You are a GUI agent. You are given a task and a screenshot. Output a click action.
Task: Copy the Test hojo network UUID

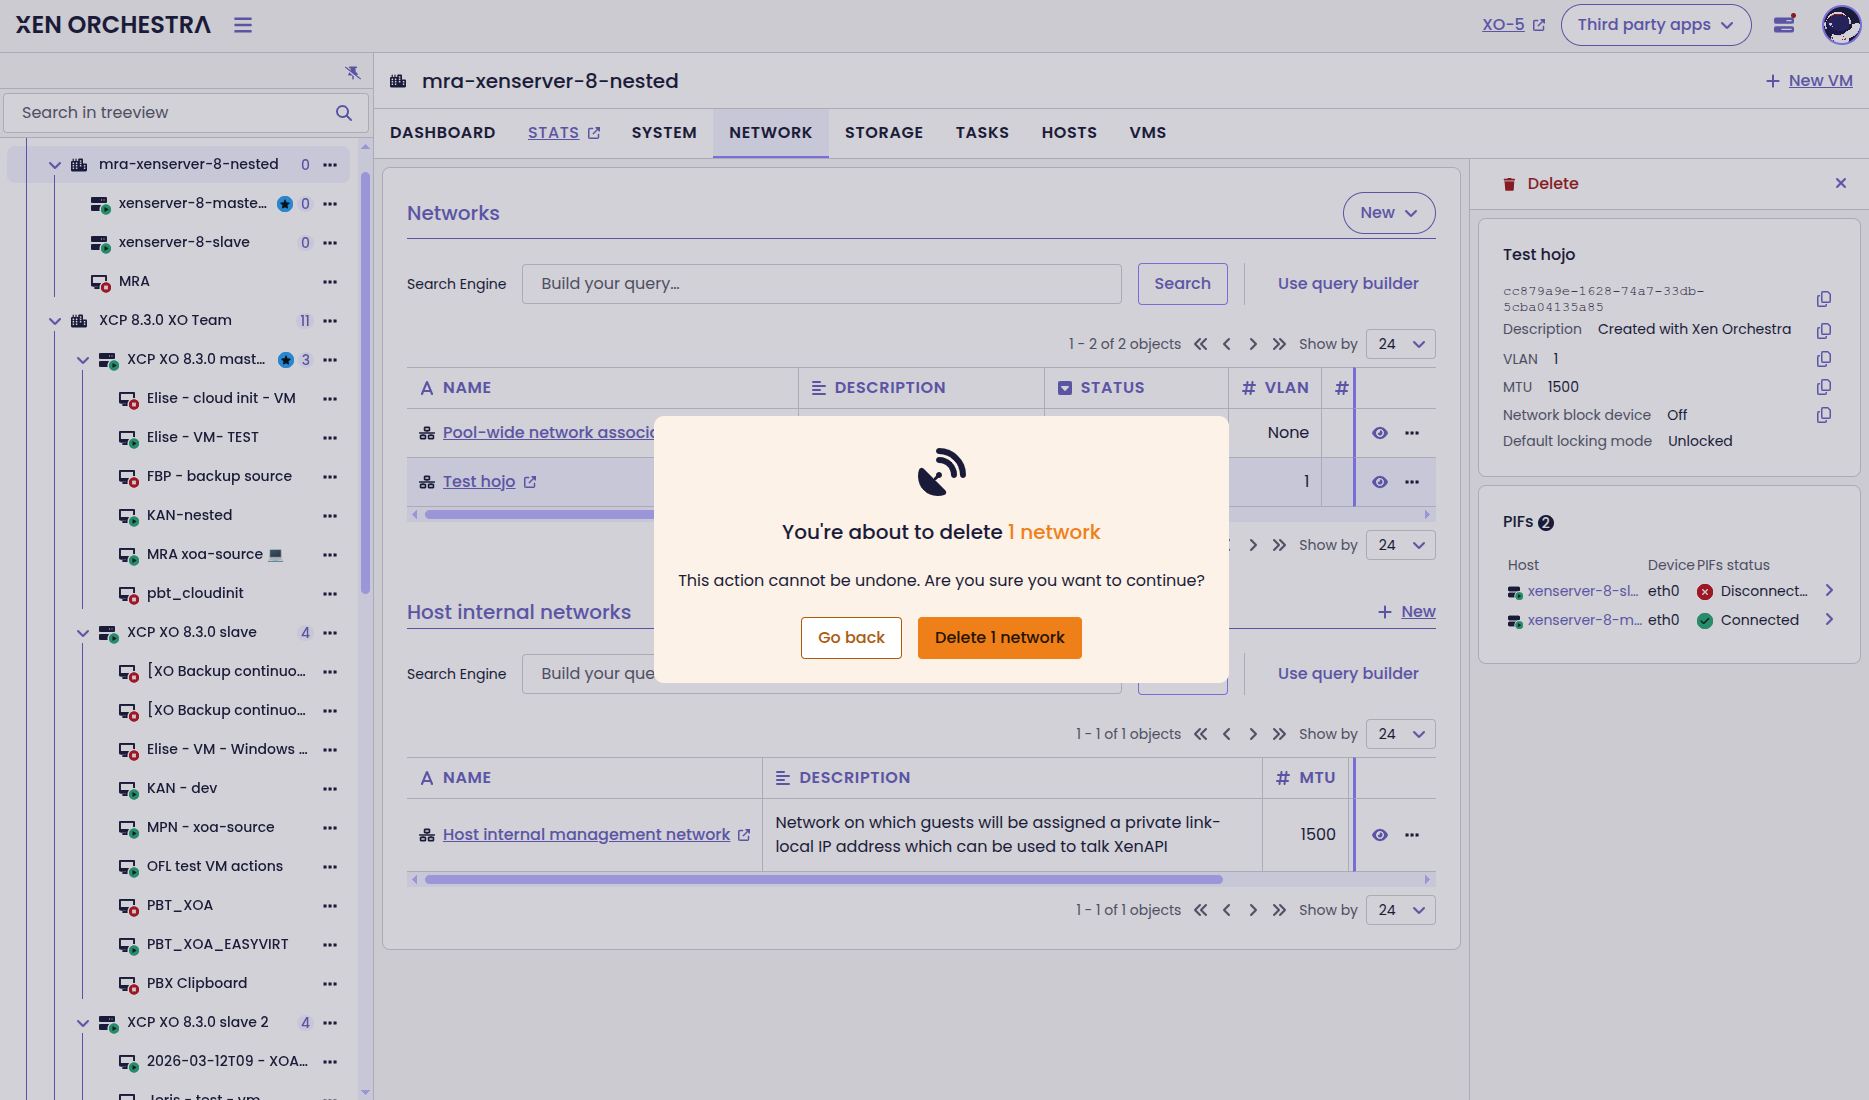click(1824, 299)
